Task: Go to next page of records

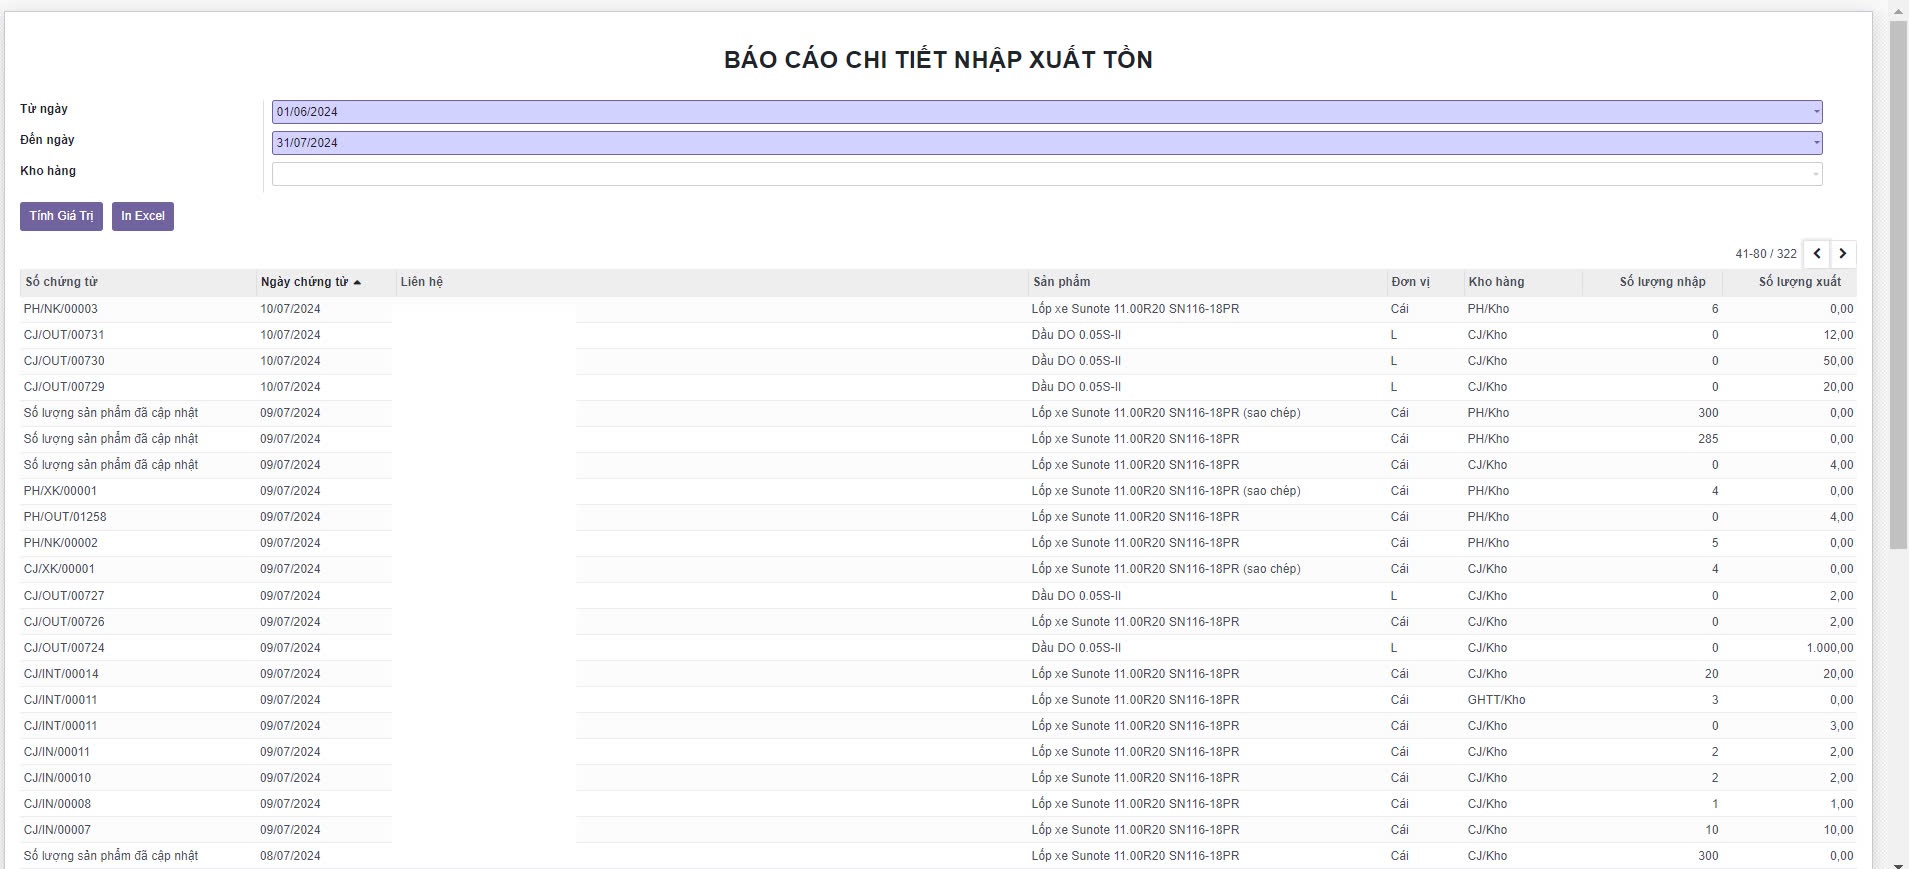Action: click(1843, 254)
